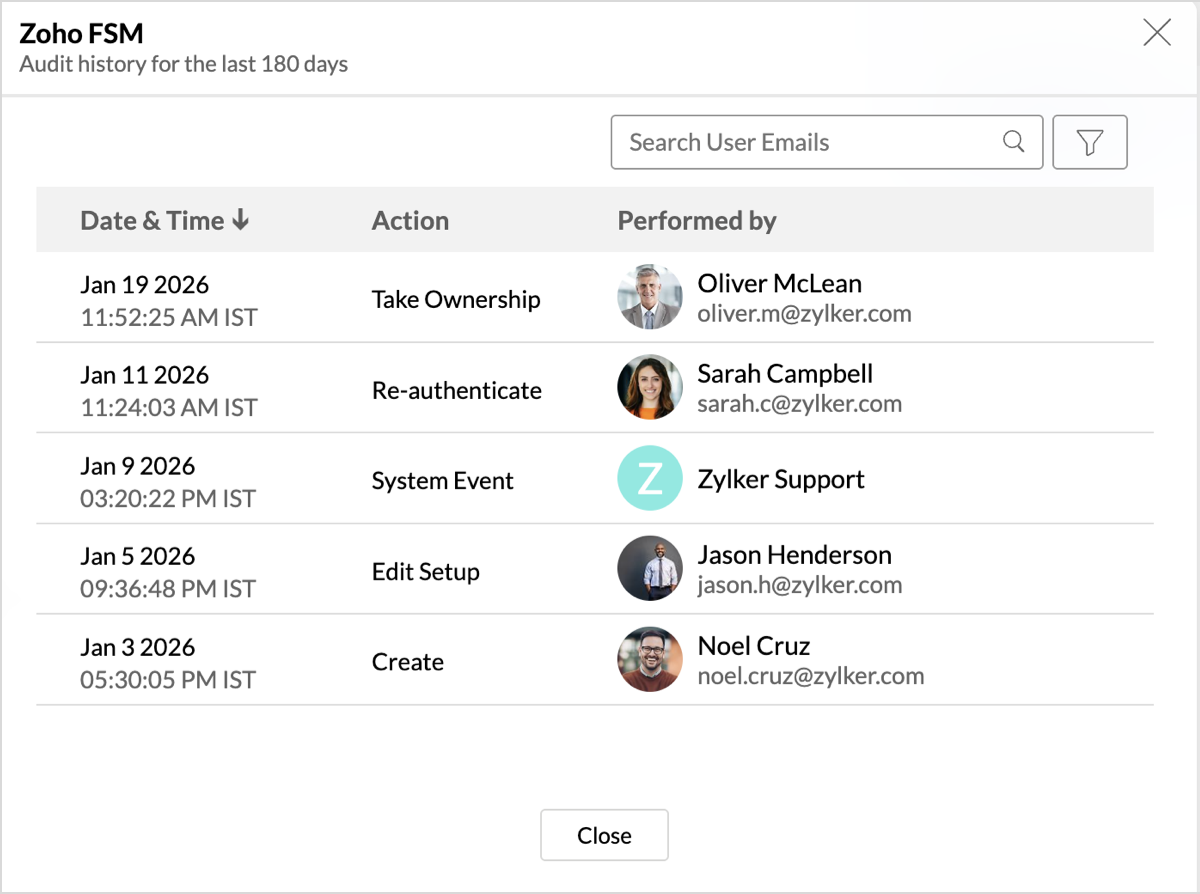Close the audit history dialog with X
The height and width of the screenshot is (894, 1200).
coord(1157,33)
